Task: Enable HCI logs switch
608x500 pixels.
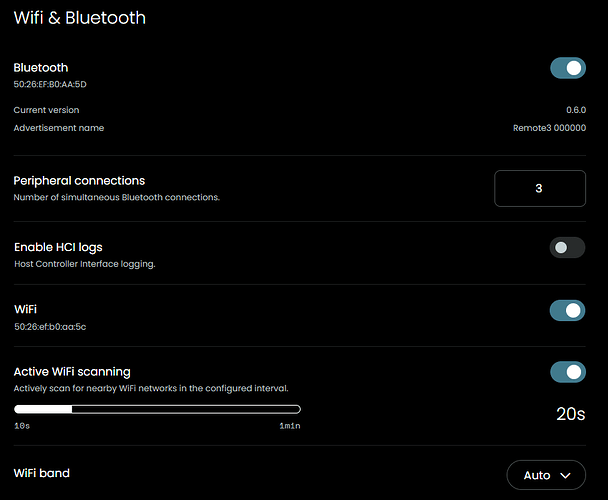Action: pyautogui.click(x=567, y=247)
